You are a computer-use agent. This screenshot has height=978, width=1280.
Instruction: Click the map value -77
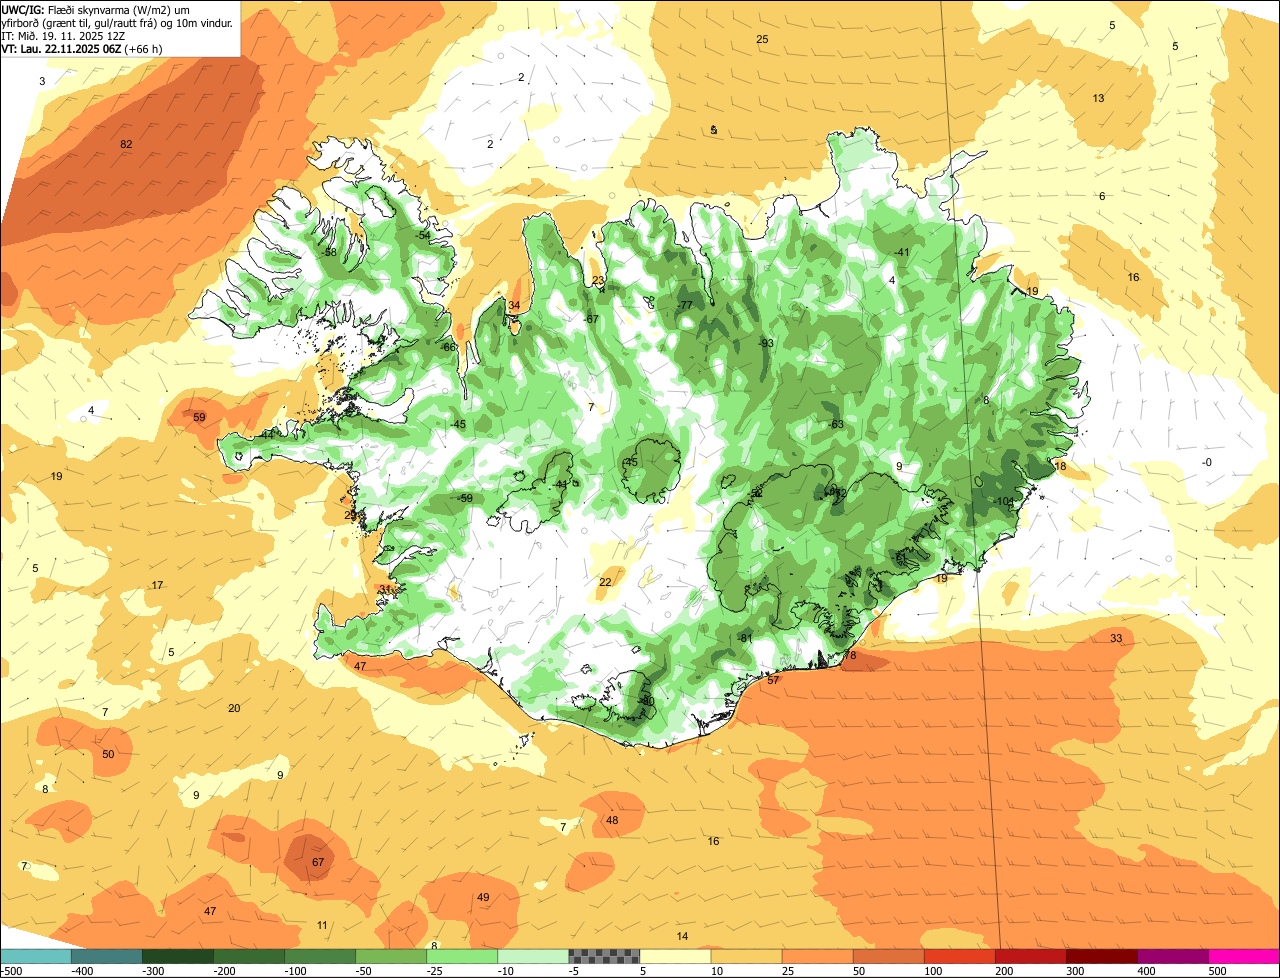(685, 305)
